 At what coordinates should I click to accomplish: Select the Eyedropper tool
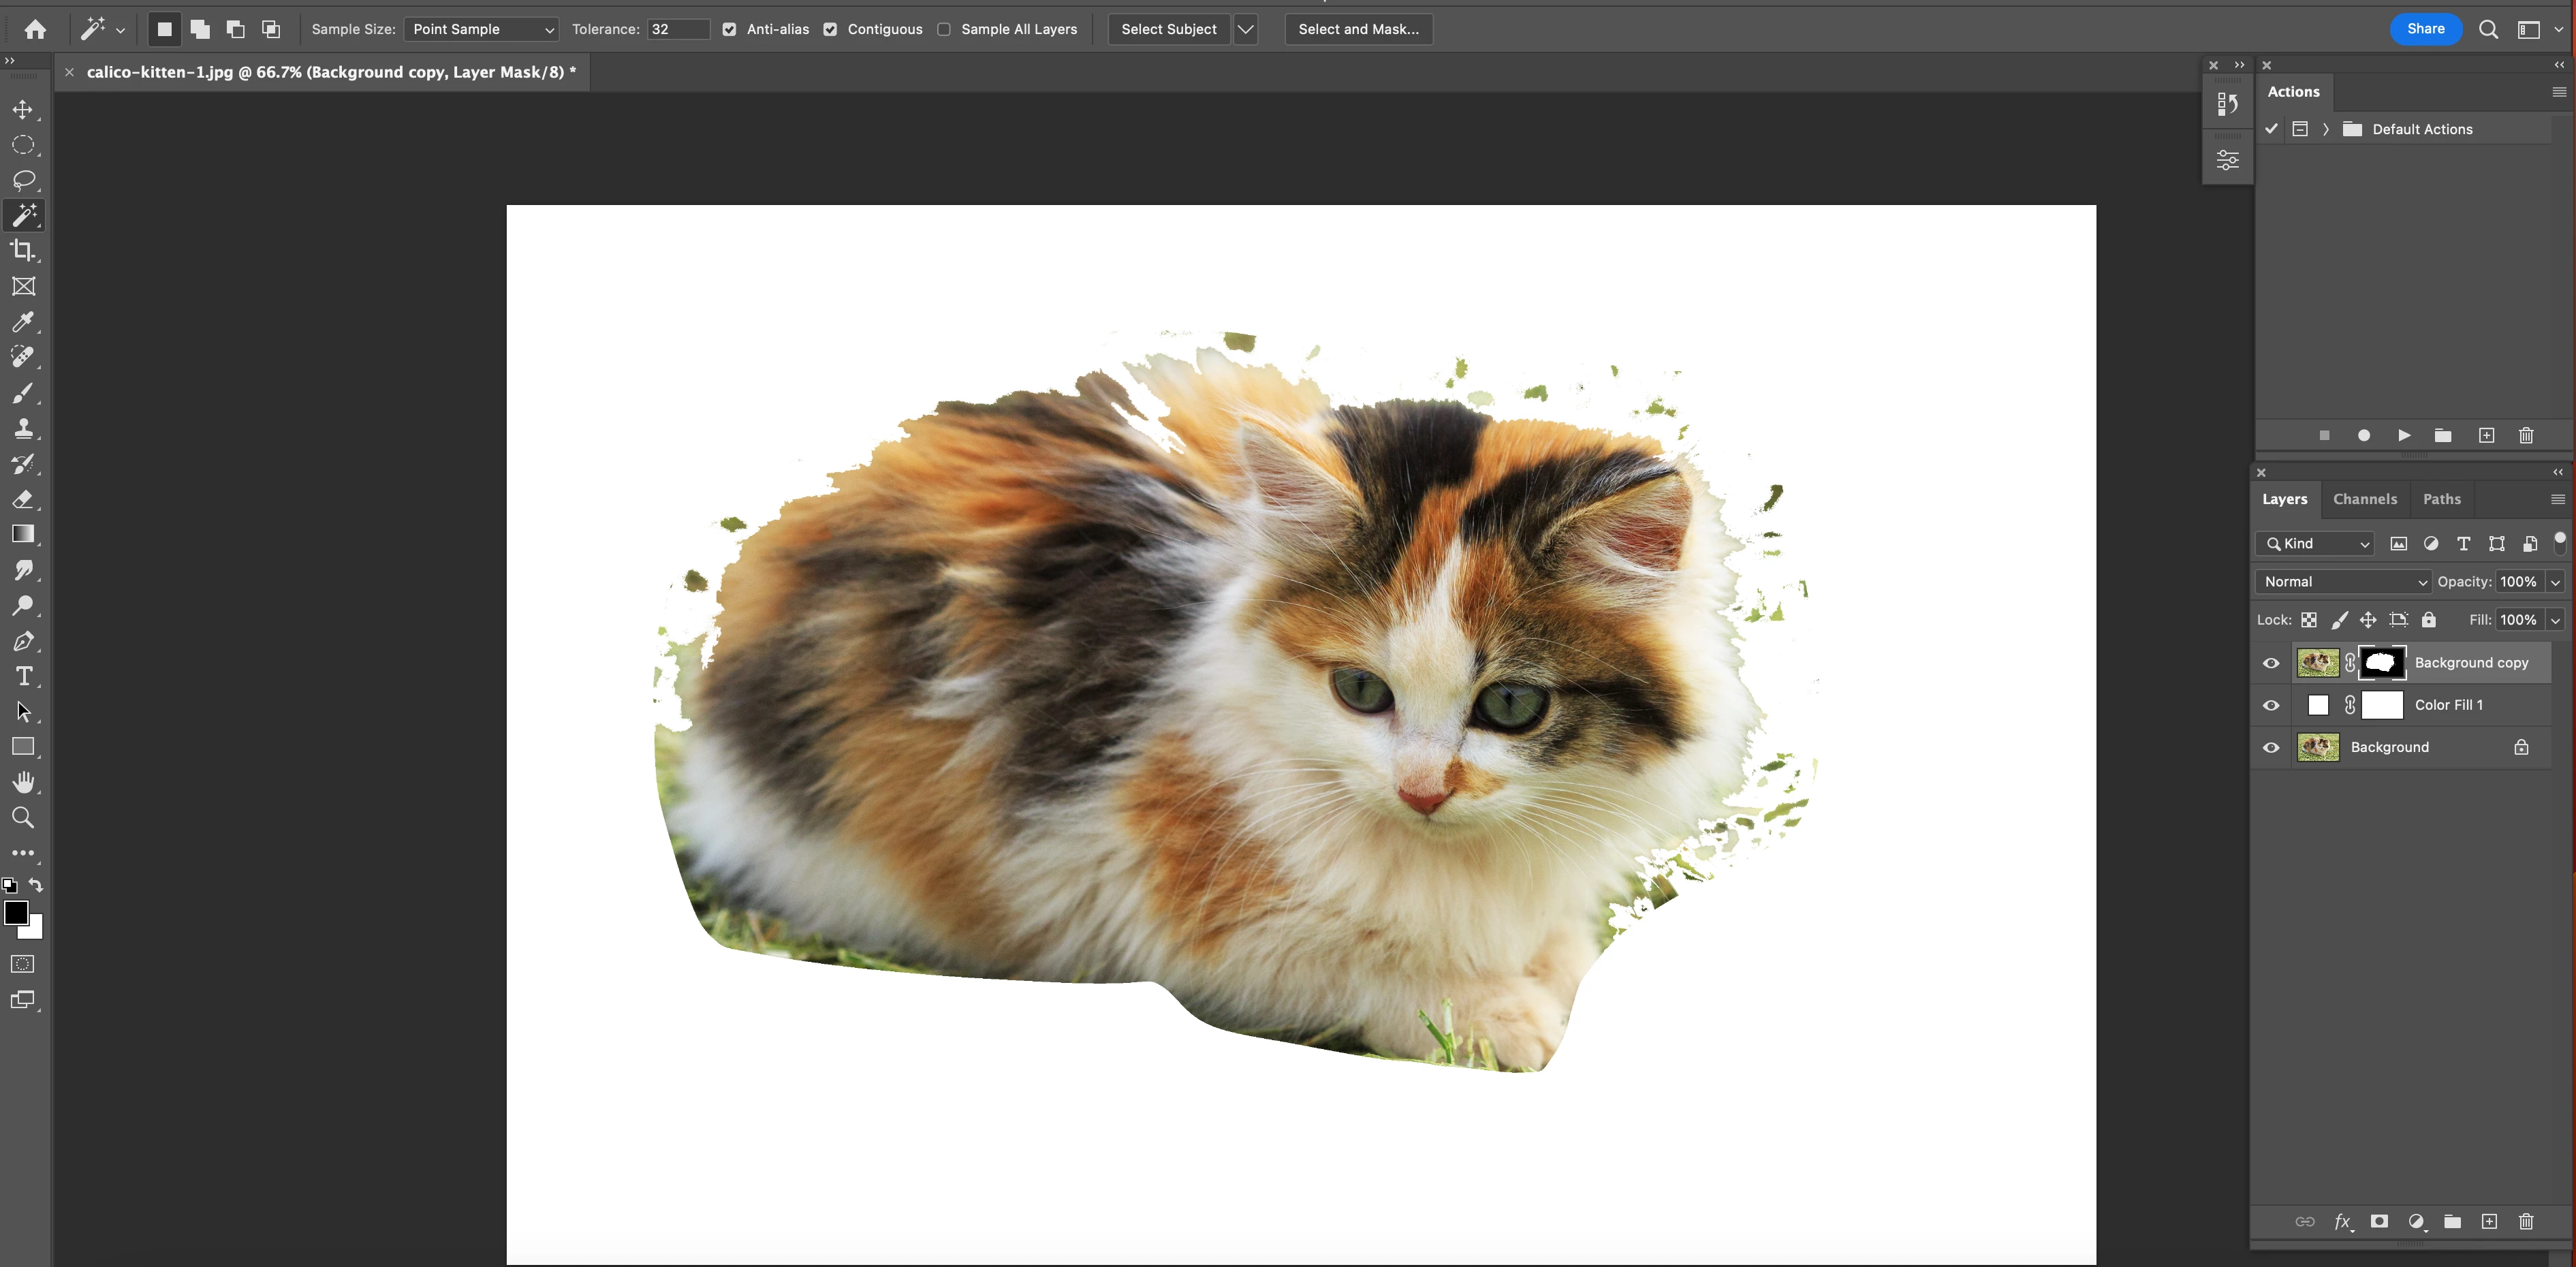click(23, 322)
